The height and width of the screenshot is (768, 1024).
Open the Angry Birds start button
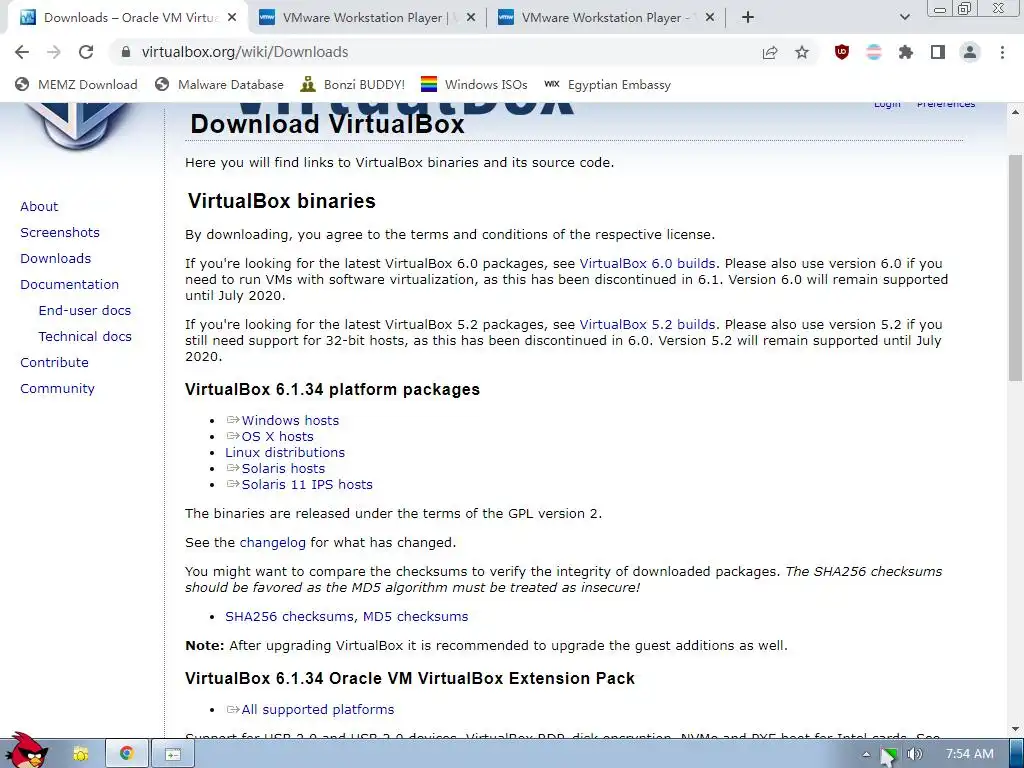(26, 751)
